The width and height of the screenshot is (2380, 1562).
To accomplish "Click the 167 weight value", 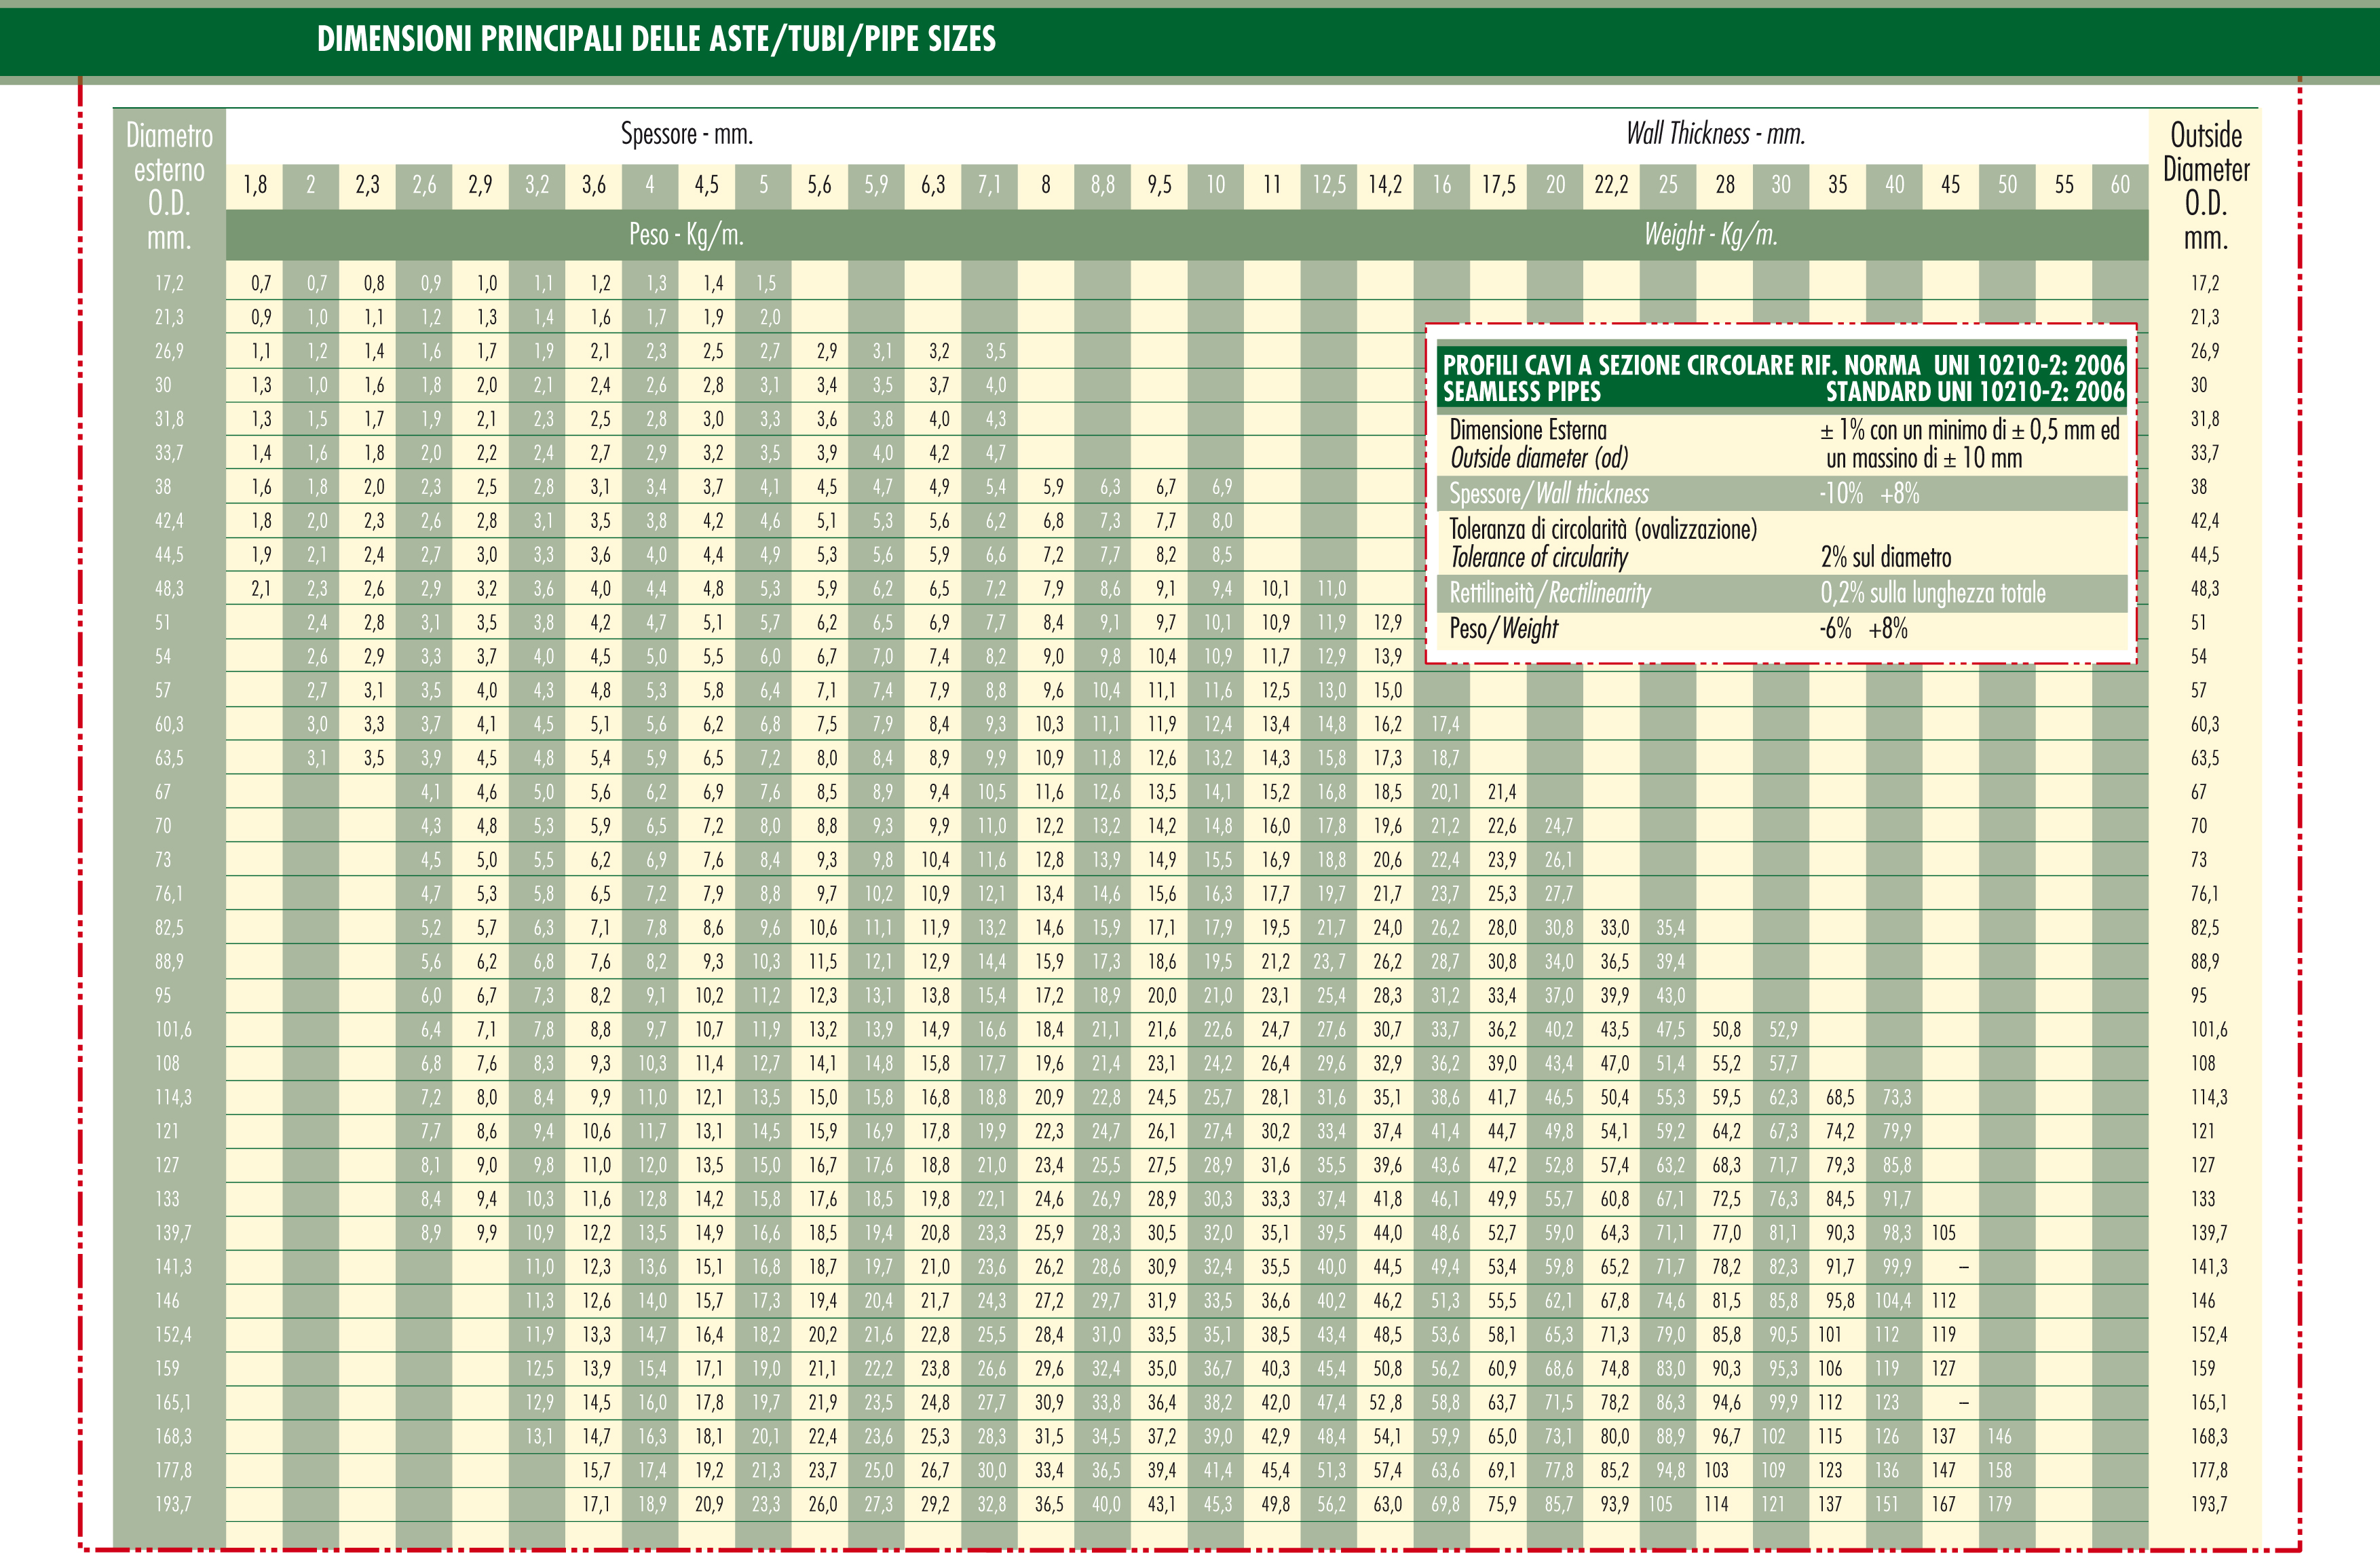I will [1943, 1504].
